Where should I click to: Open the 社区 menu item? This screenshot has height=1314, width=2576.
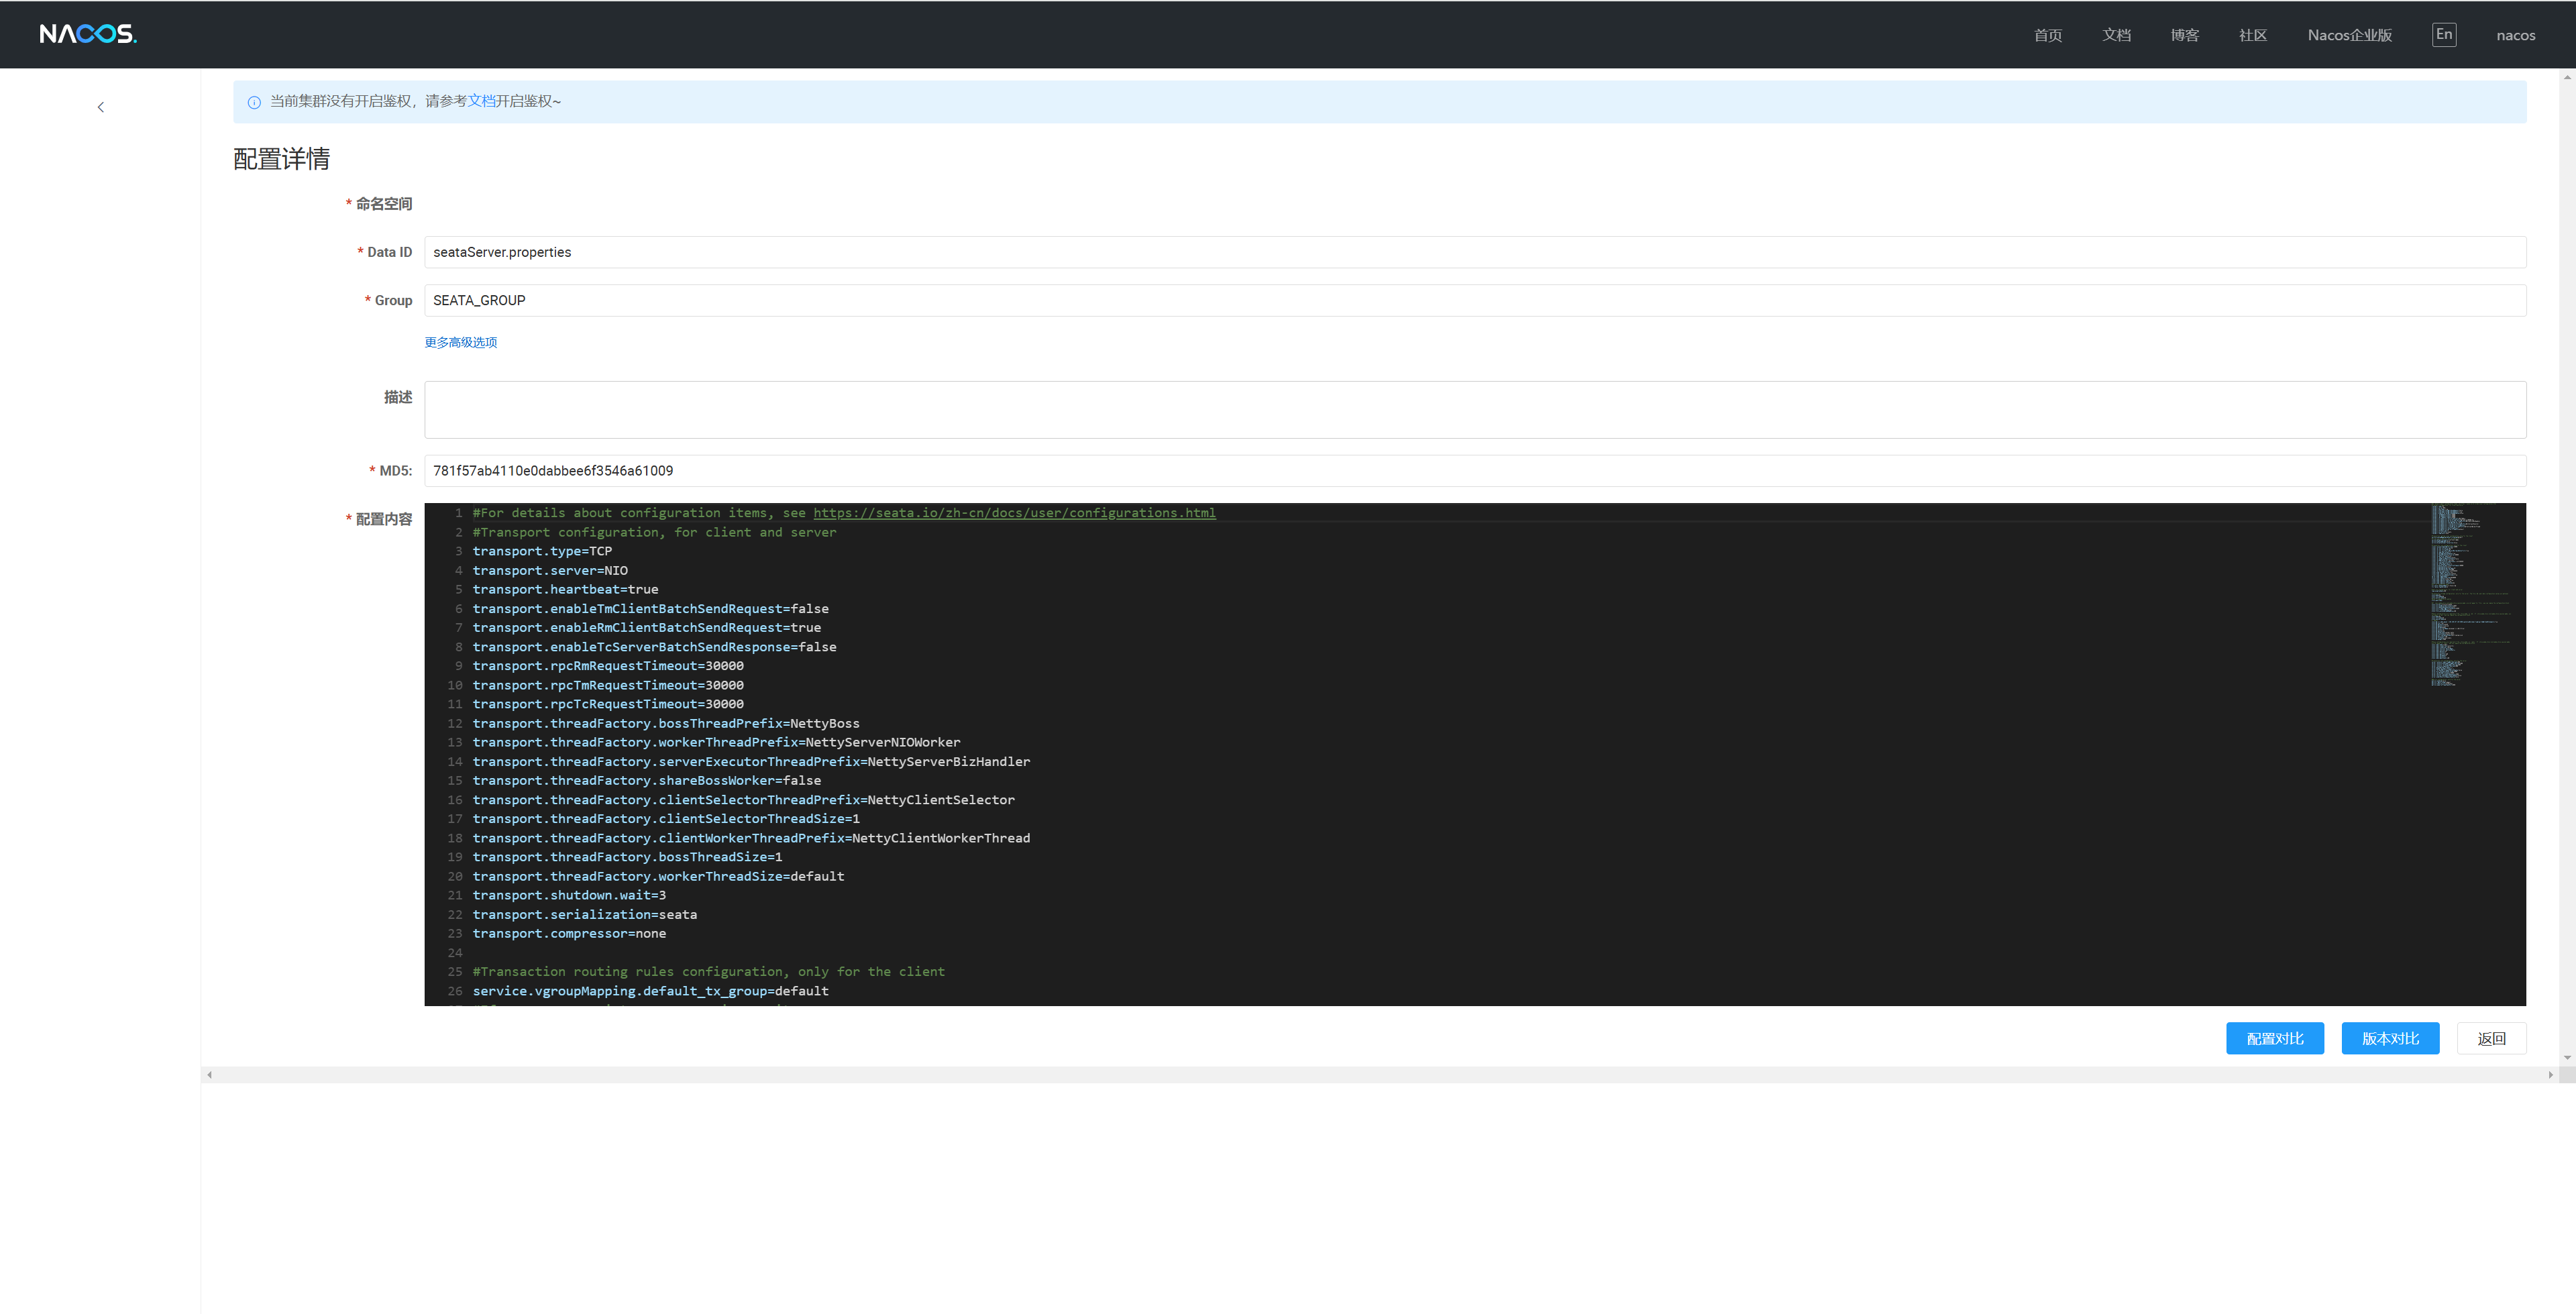2252,34
